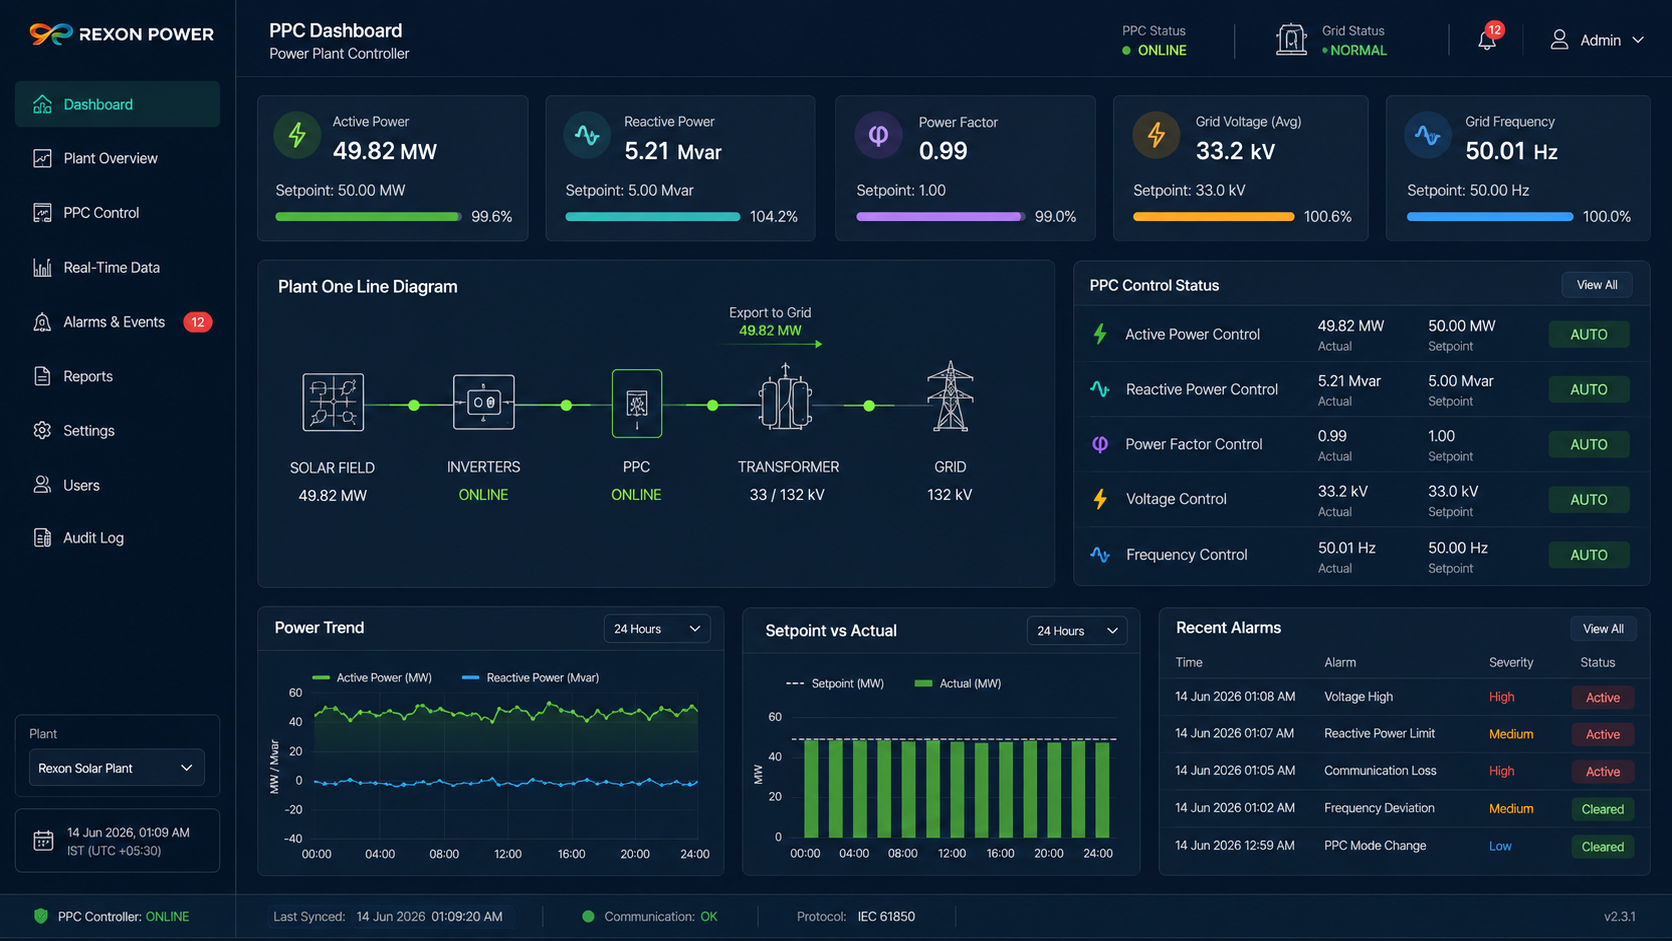Select the Inverters diagram icon
Viewport: 1672px width, 941px height.
(484, 402)
